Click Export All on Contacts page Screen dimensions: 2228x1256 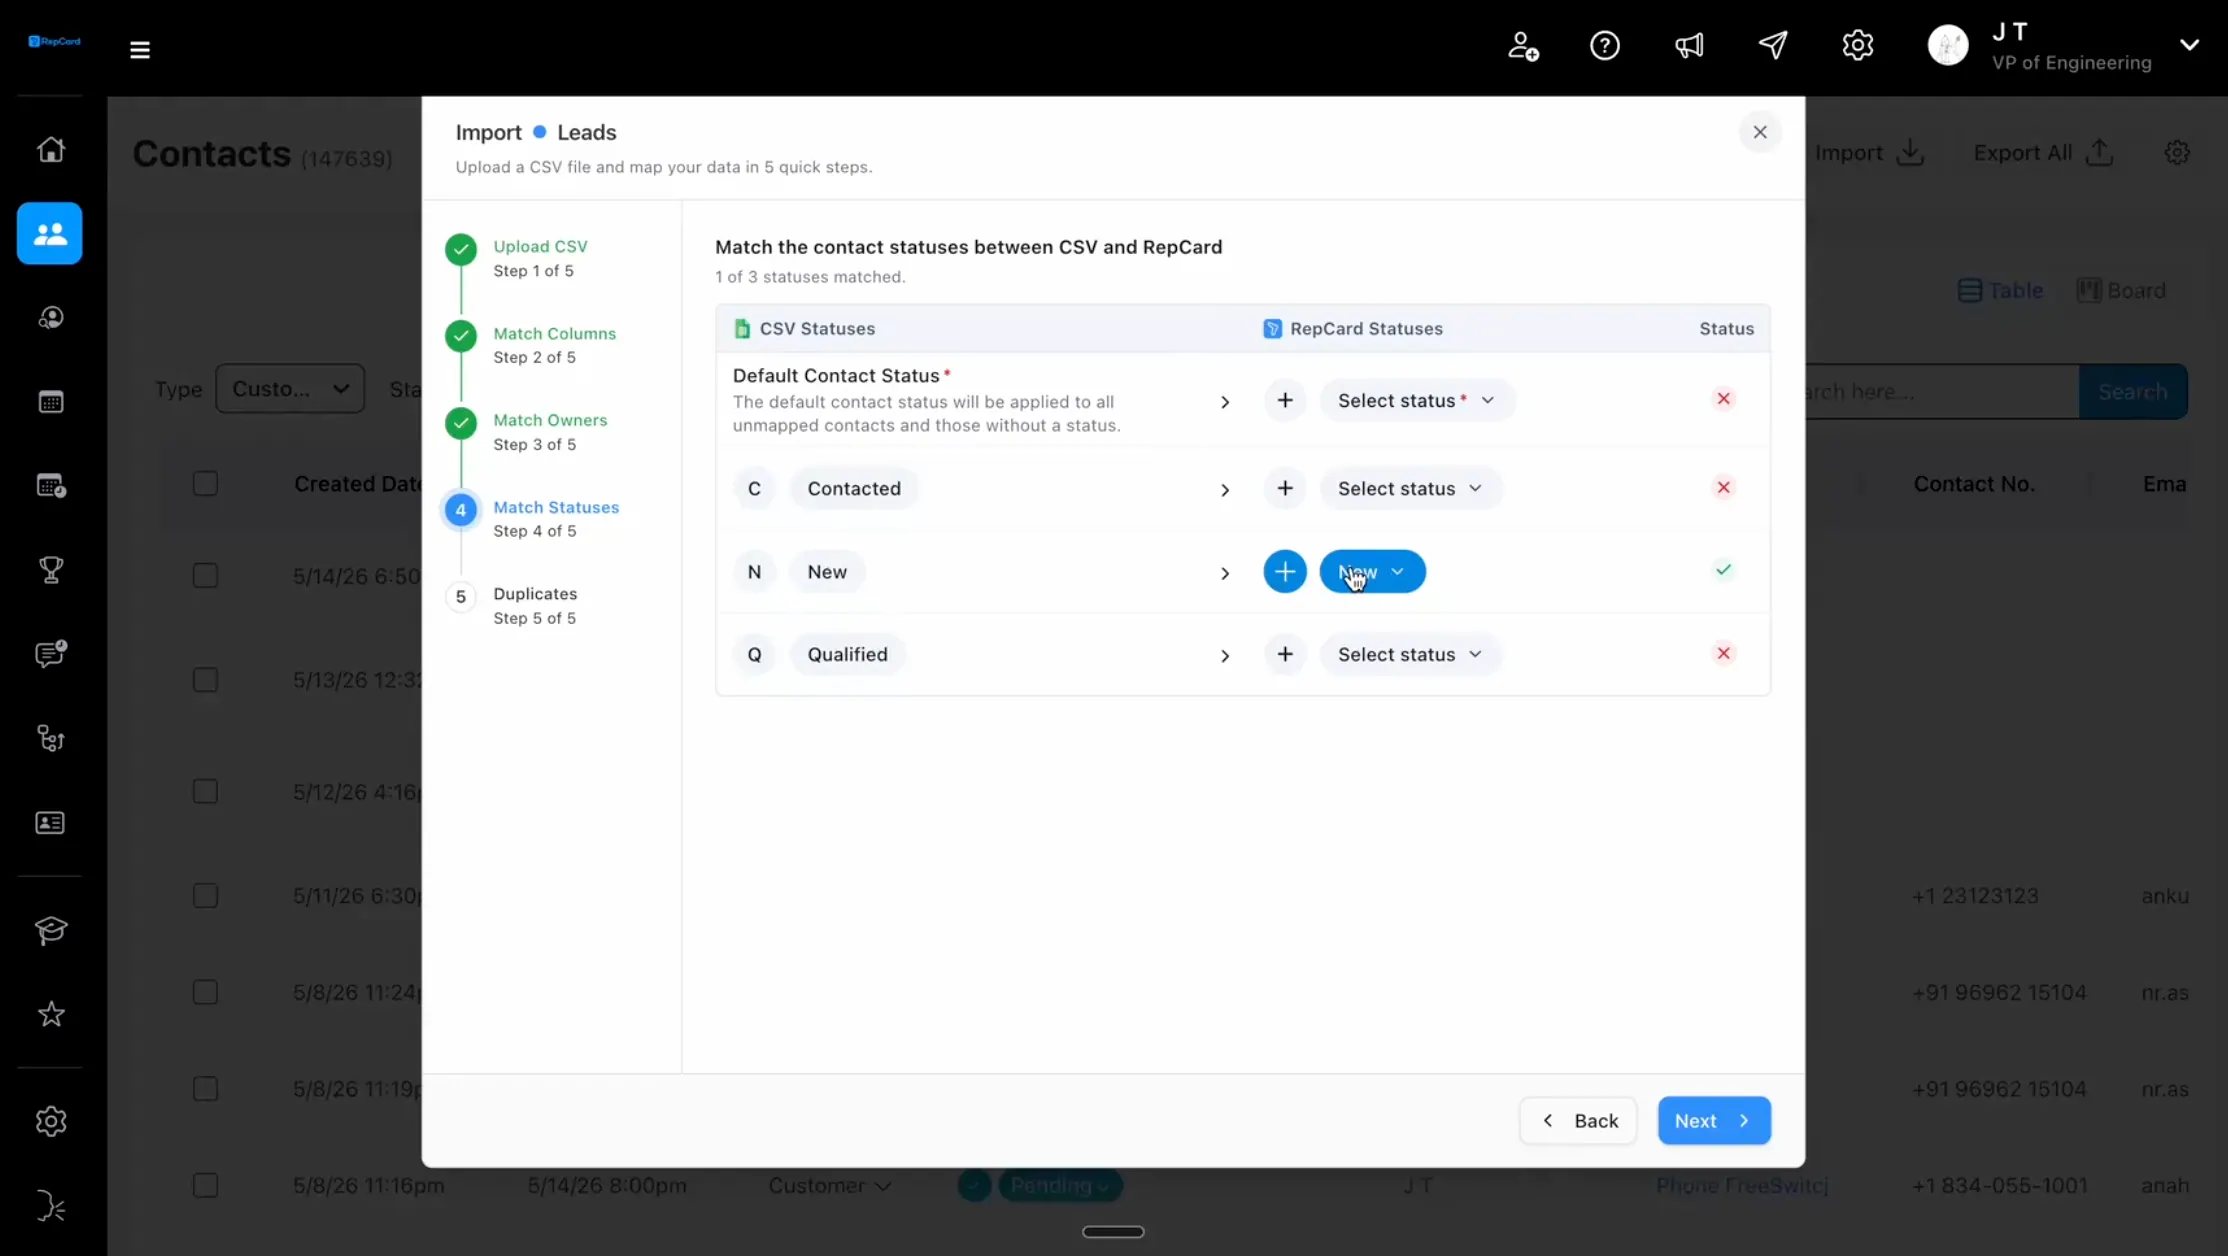(x=2043, y=153)
